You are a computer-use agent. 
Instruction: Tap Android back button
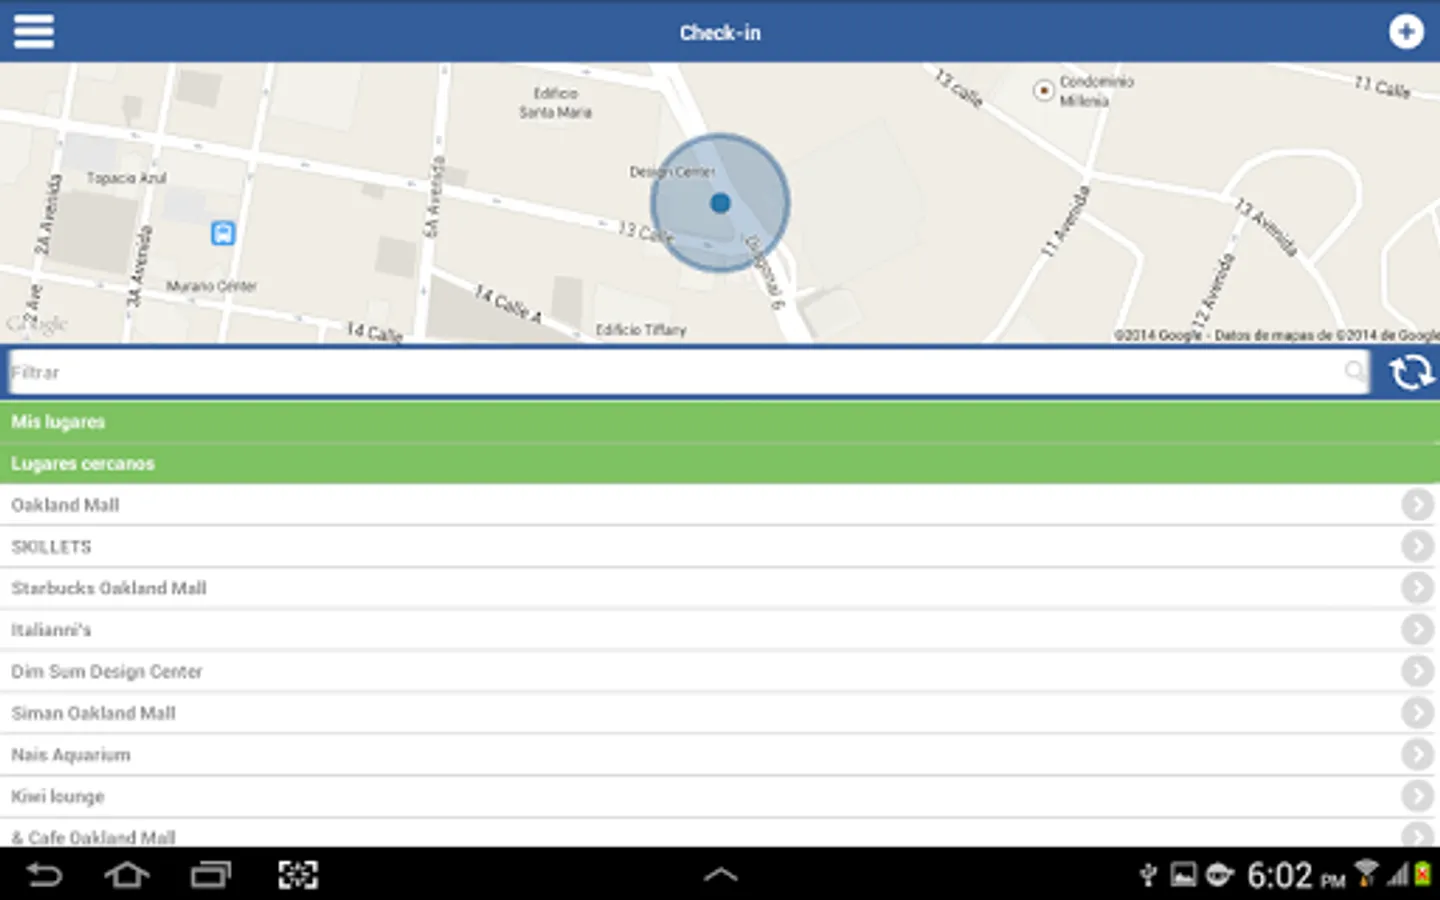tap(43, 875)
